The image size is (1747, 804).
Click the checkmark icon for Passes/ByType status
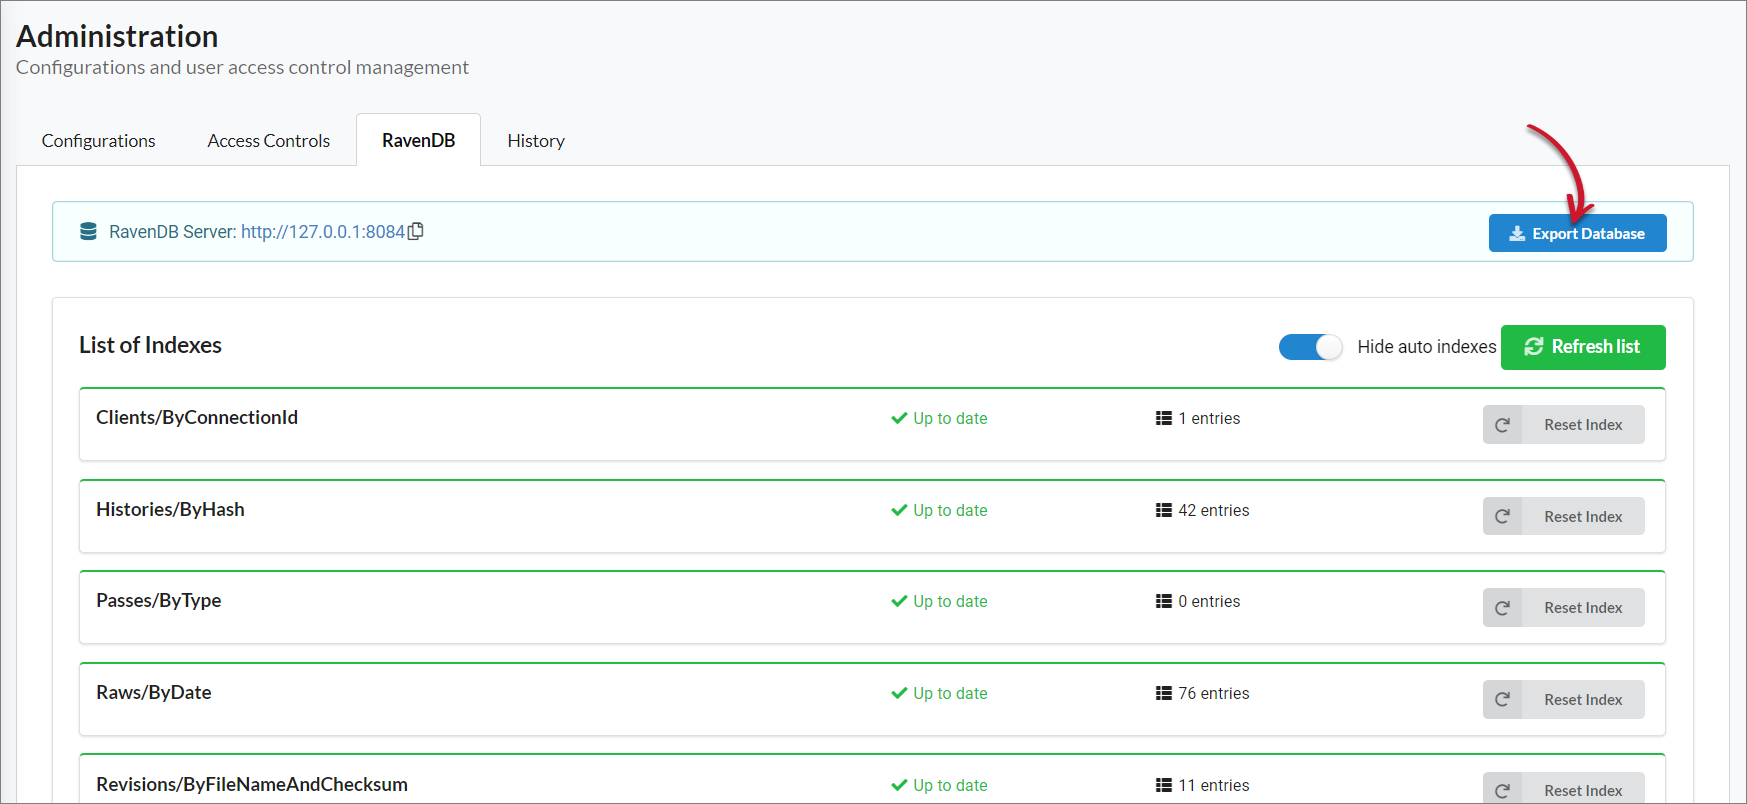[899, 601]
